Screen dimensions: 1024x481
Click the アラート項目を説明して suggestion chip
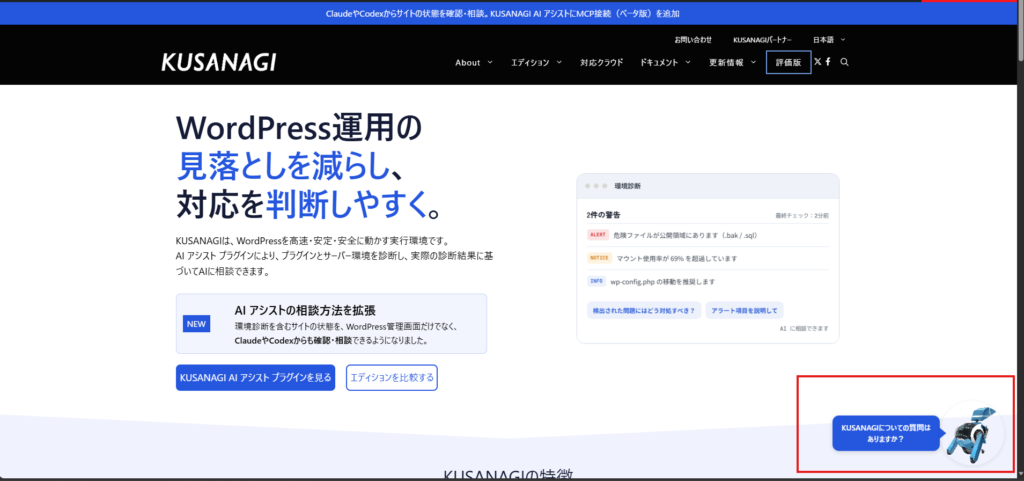pos(744,310)
